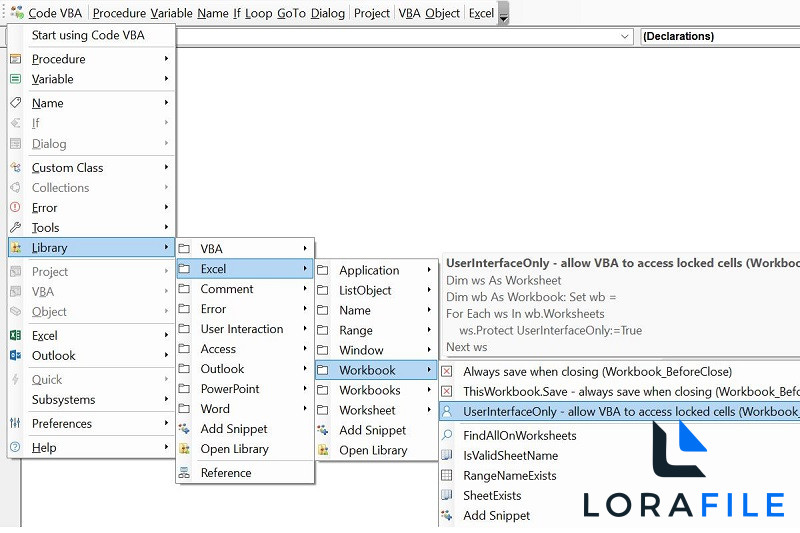Image resolution: width=800 pixels, height=533 pixels.
Task: Click the FindAllOnWorksheets magnifier icon
Action: (x=446, y=435)
